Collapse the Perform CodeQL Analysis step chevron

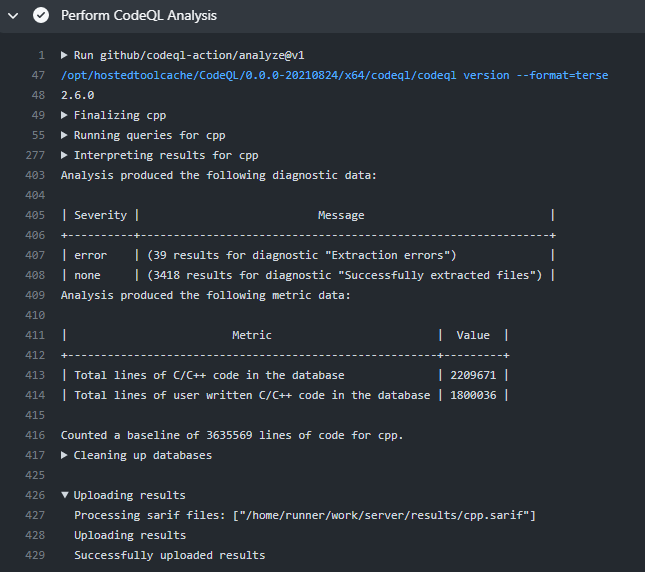pos(14,16)
